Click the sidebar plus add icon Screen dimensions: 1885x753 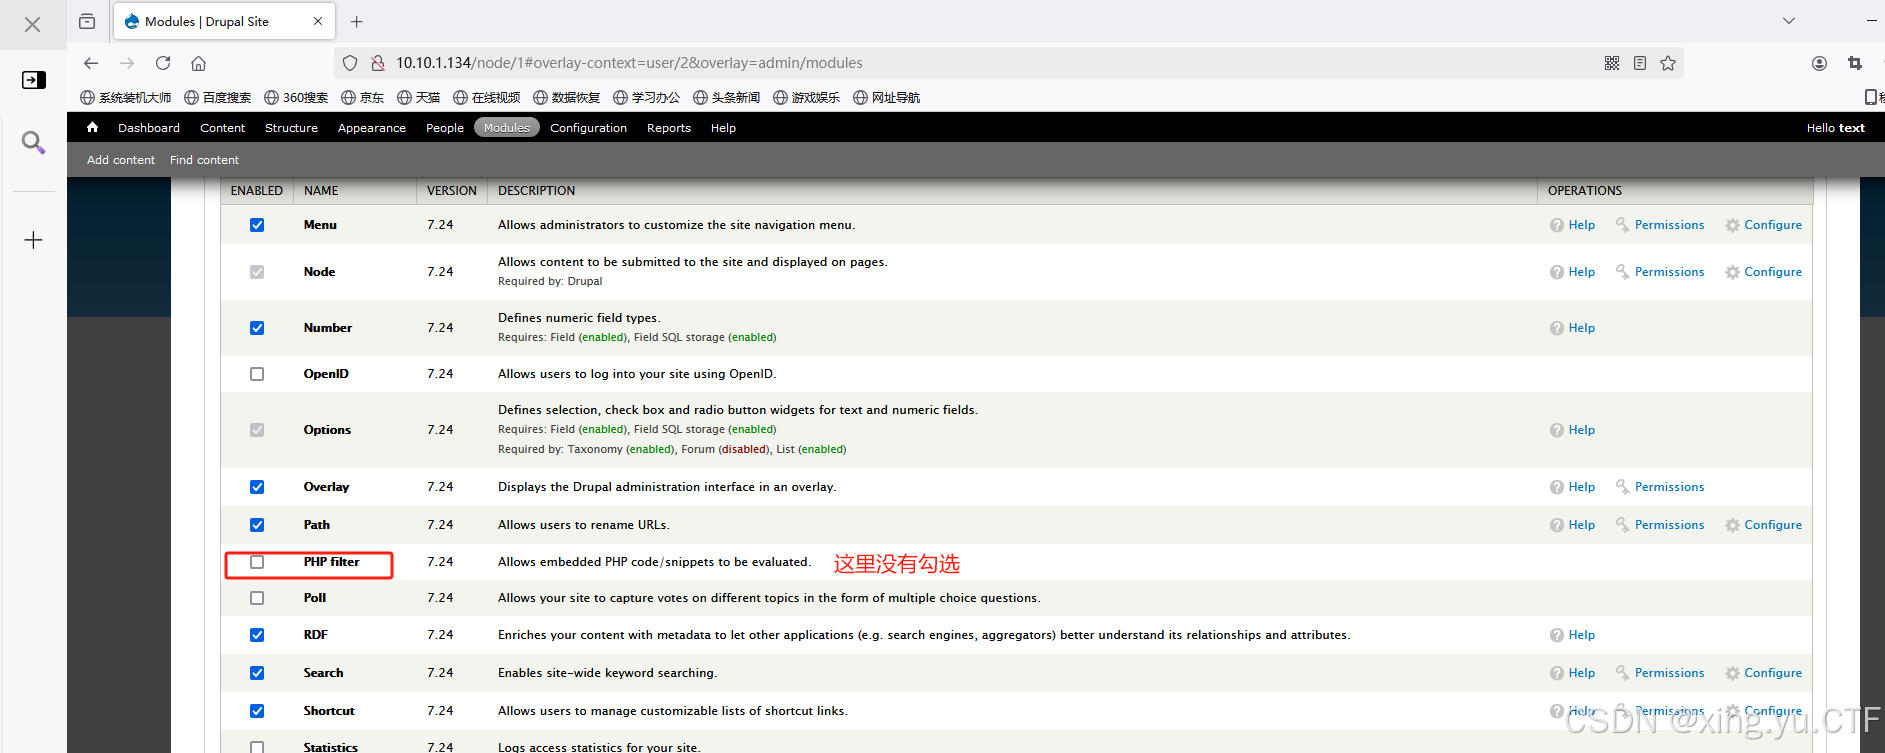click(x=33, y=240)
